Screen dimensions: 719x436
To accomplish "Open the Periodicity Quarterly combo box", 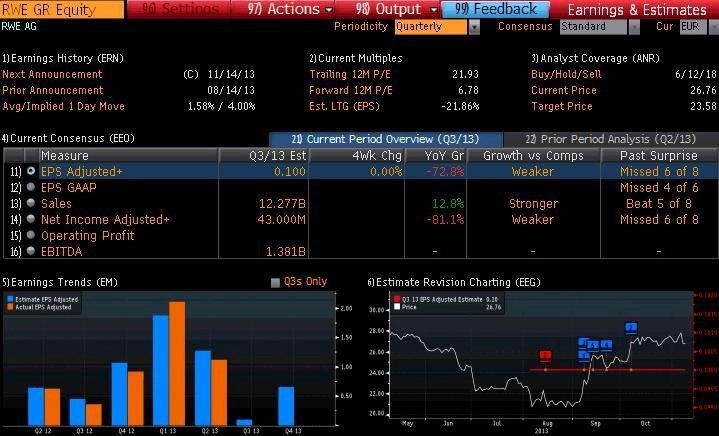I will click(x=431, y=27).
